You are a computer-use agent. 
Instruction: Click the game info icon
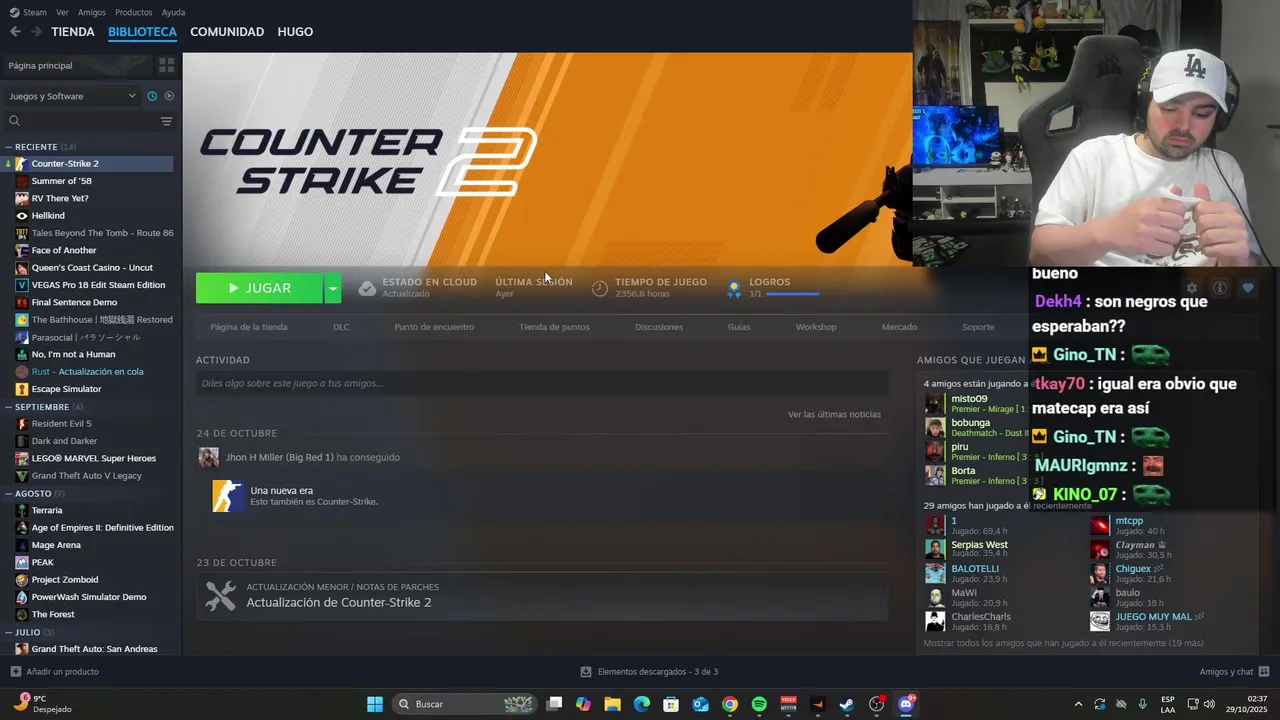[x=1219, y=288]
